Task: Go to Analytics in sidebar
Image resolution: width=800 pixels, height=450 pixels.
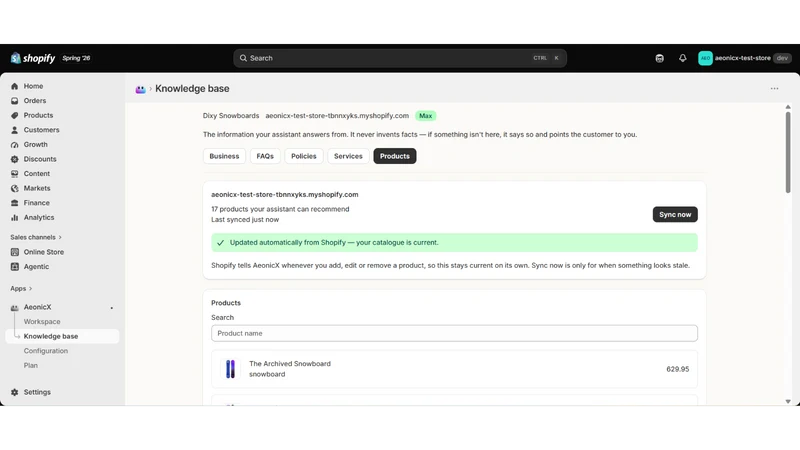Action: click(39, 217)
